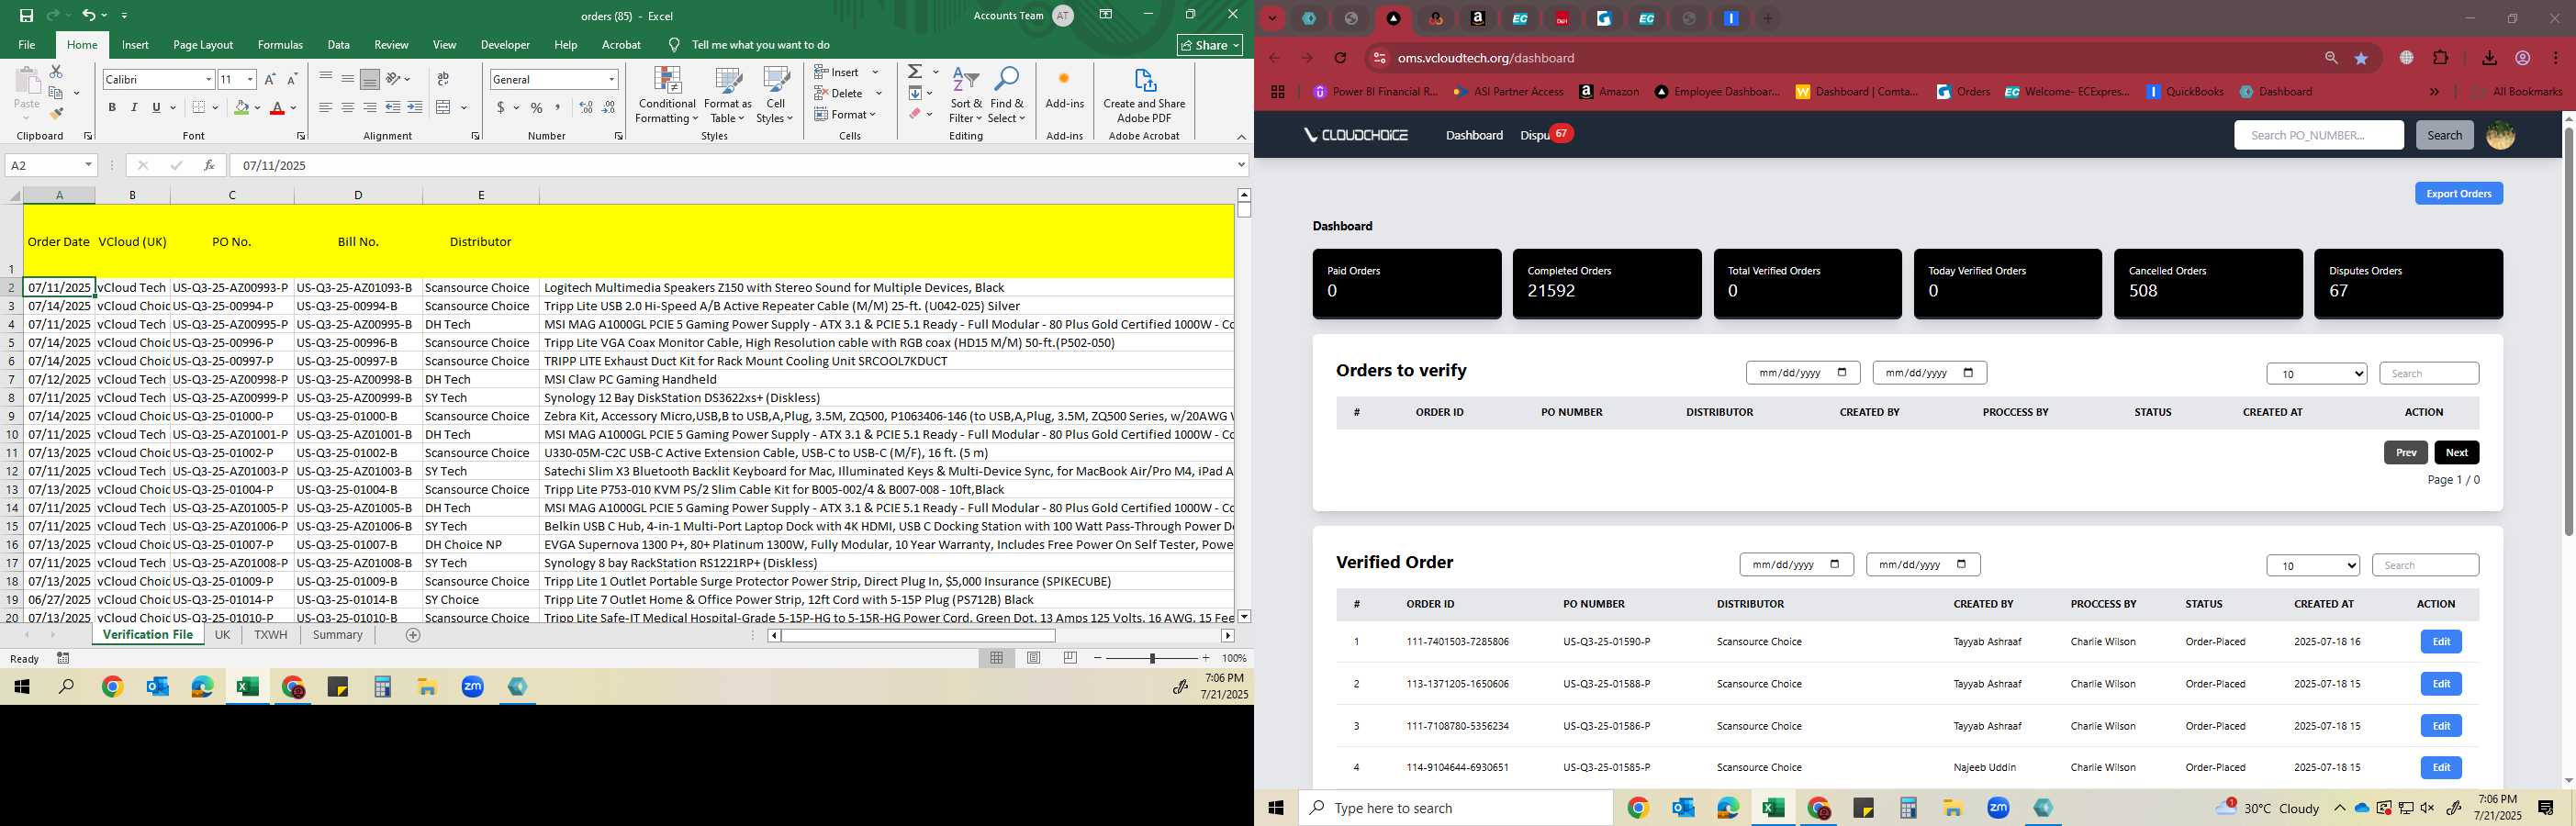
Task: Toggle Align Left button in Alignment group
Action: tap(325, 107)
